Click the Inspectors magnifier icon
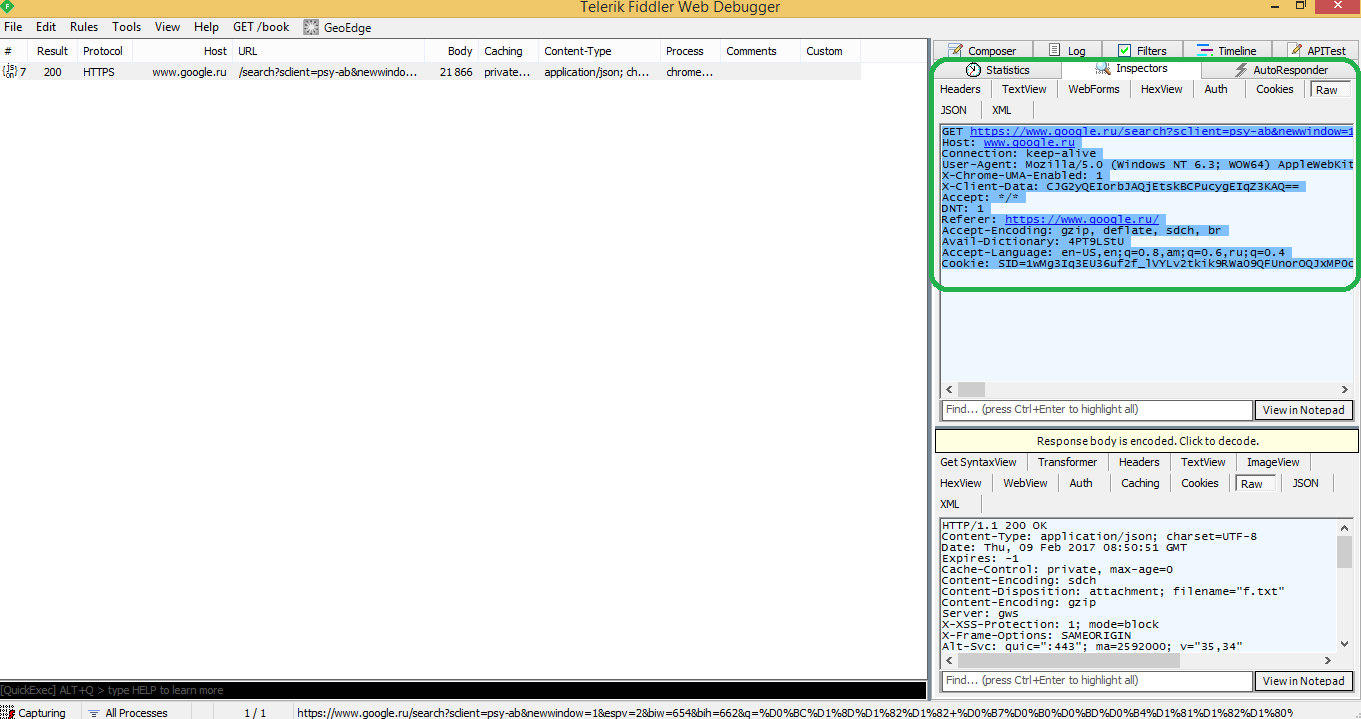 coord(1103,68)
